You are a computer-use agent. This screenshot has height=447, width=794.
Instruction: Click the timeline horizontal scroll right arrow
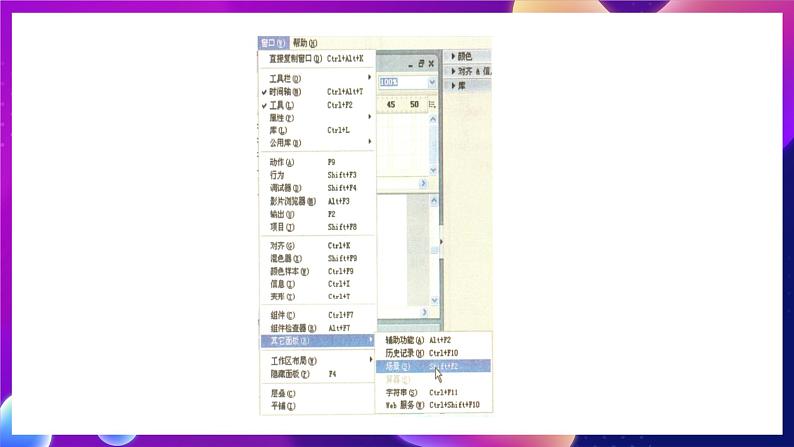pyautogui.click(x=423, y=184)
